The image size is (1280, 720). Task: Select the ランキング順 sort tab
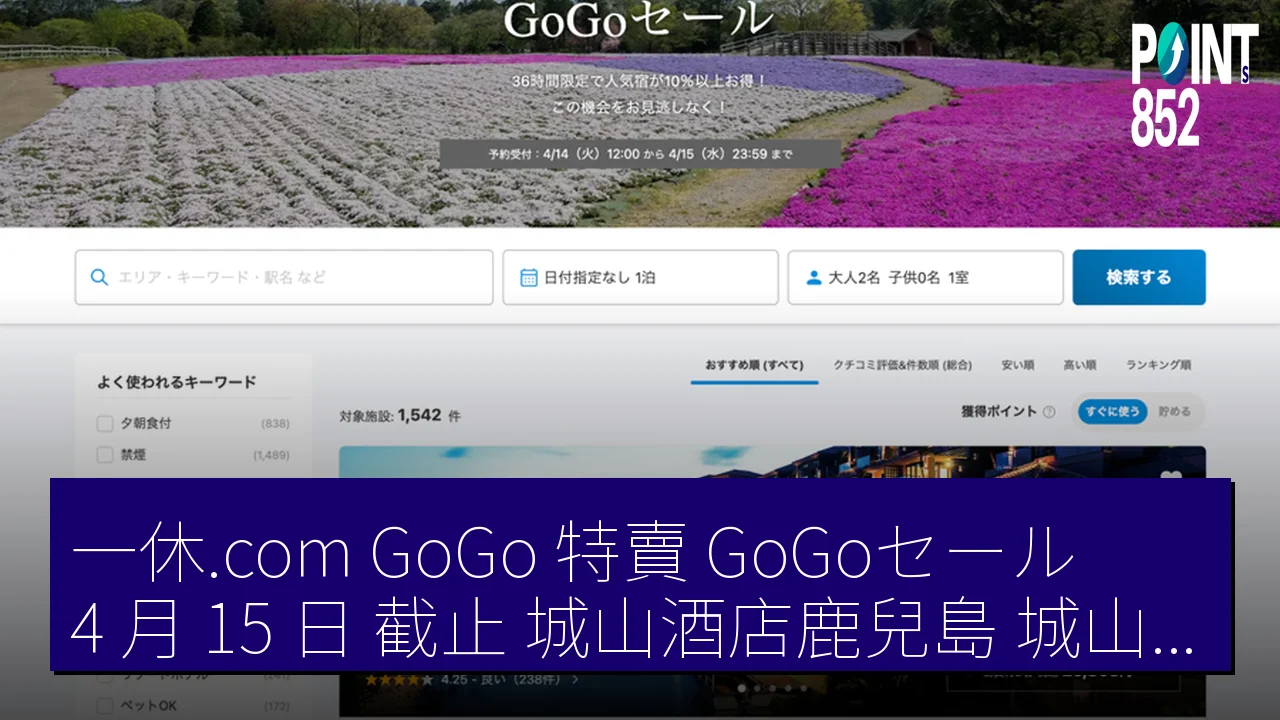(x=1158, y=365)
